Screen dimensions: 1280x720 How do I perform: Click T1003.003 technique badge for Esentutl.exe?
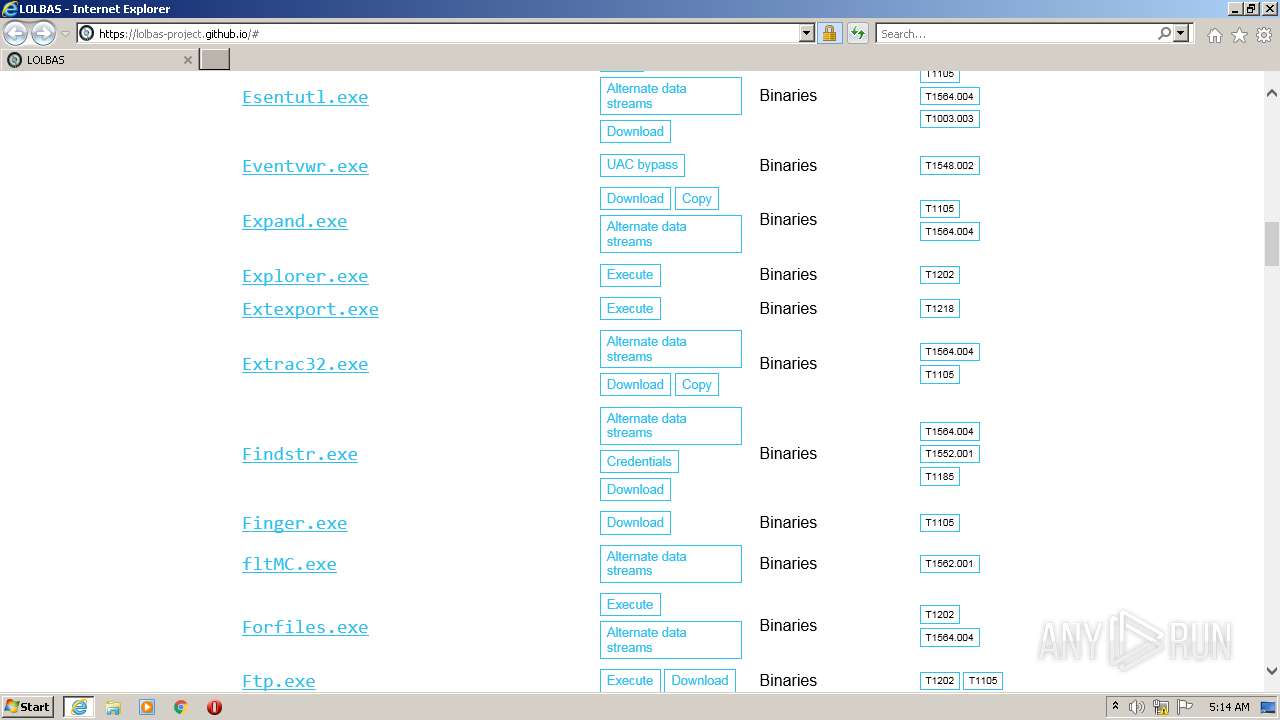pos(949,118)
